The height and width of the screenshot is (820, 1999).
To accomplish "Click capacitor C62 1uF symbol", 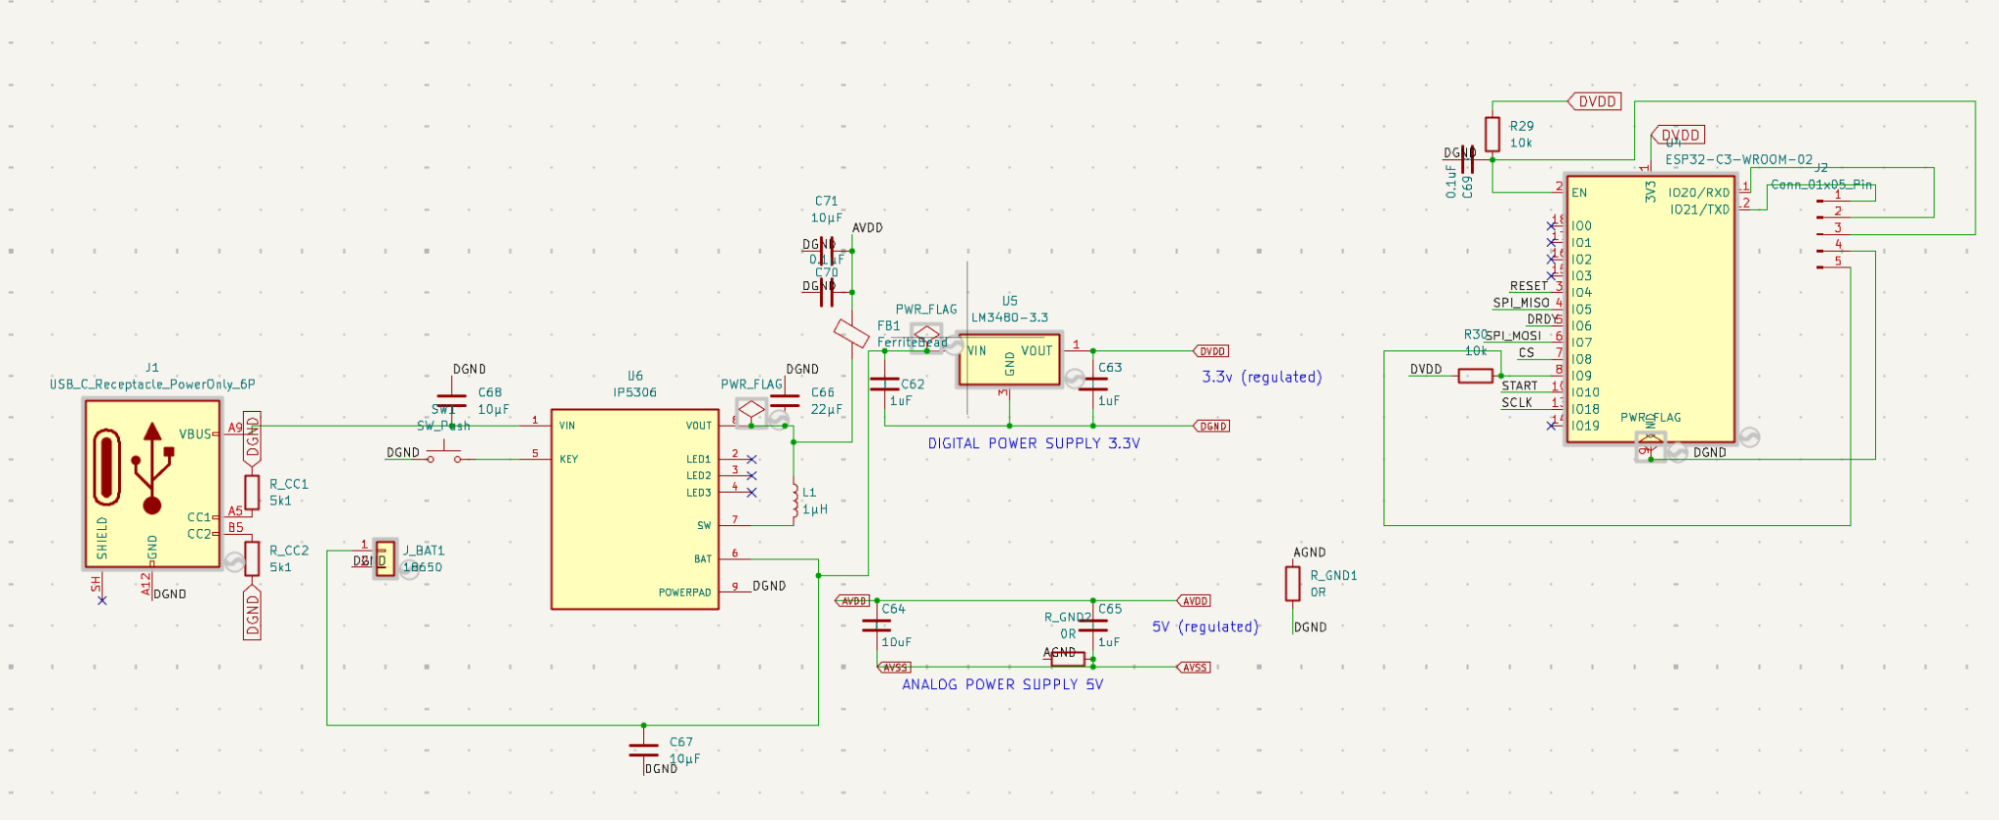I will coord(884,384).
